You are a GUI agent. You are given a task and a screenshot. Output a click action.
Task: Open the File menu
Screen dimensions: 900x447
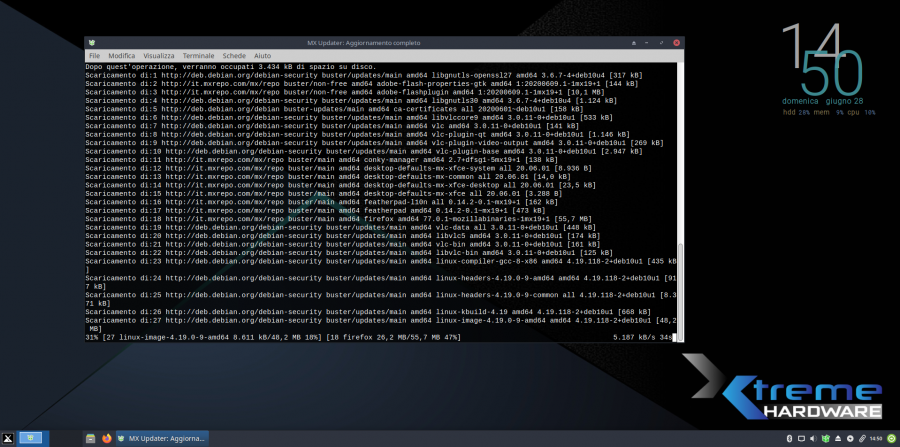click(x=94, y=55)
